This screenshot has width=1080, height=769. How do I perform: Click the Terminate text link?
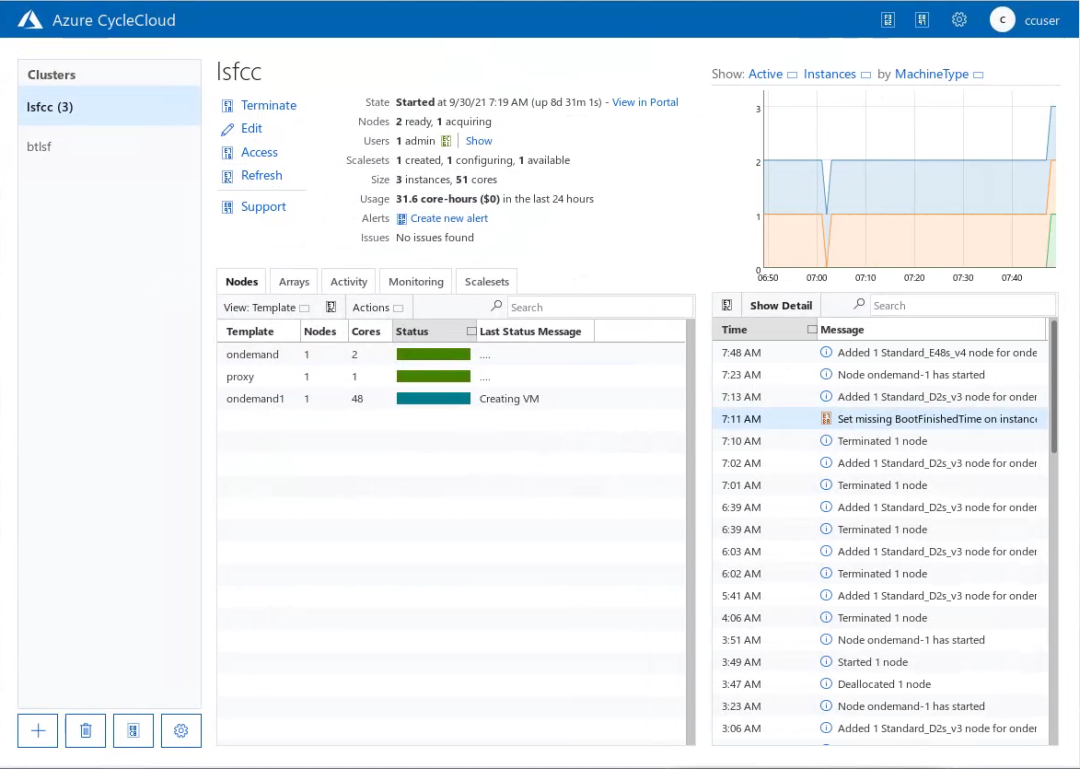tap(269, 105)
